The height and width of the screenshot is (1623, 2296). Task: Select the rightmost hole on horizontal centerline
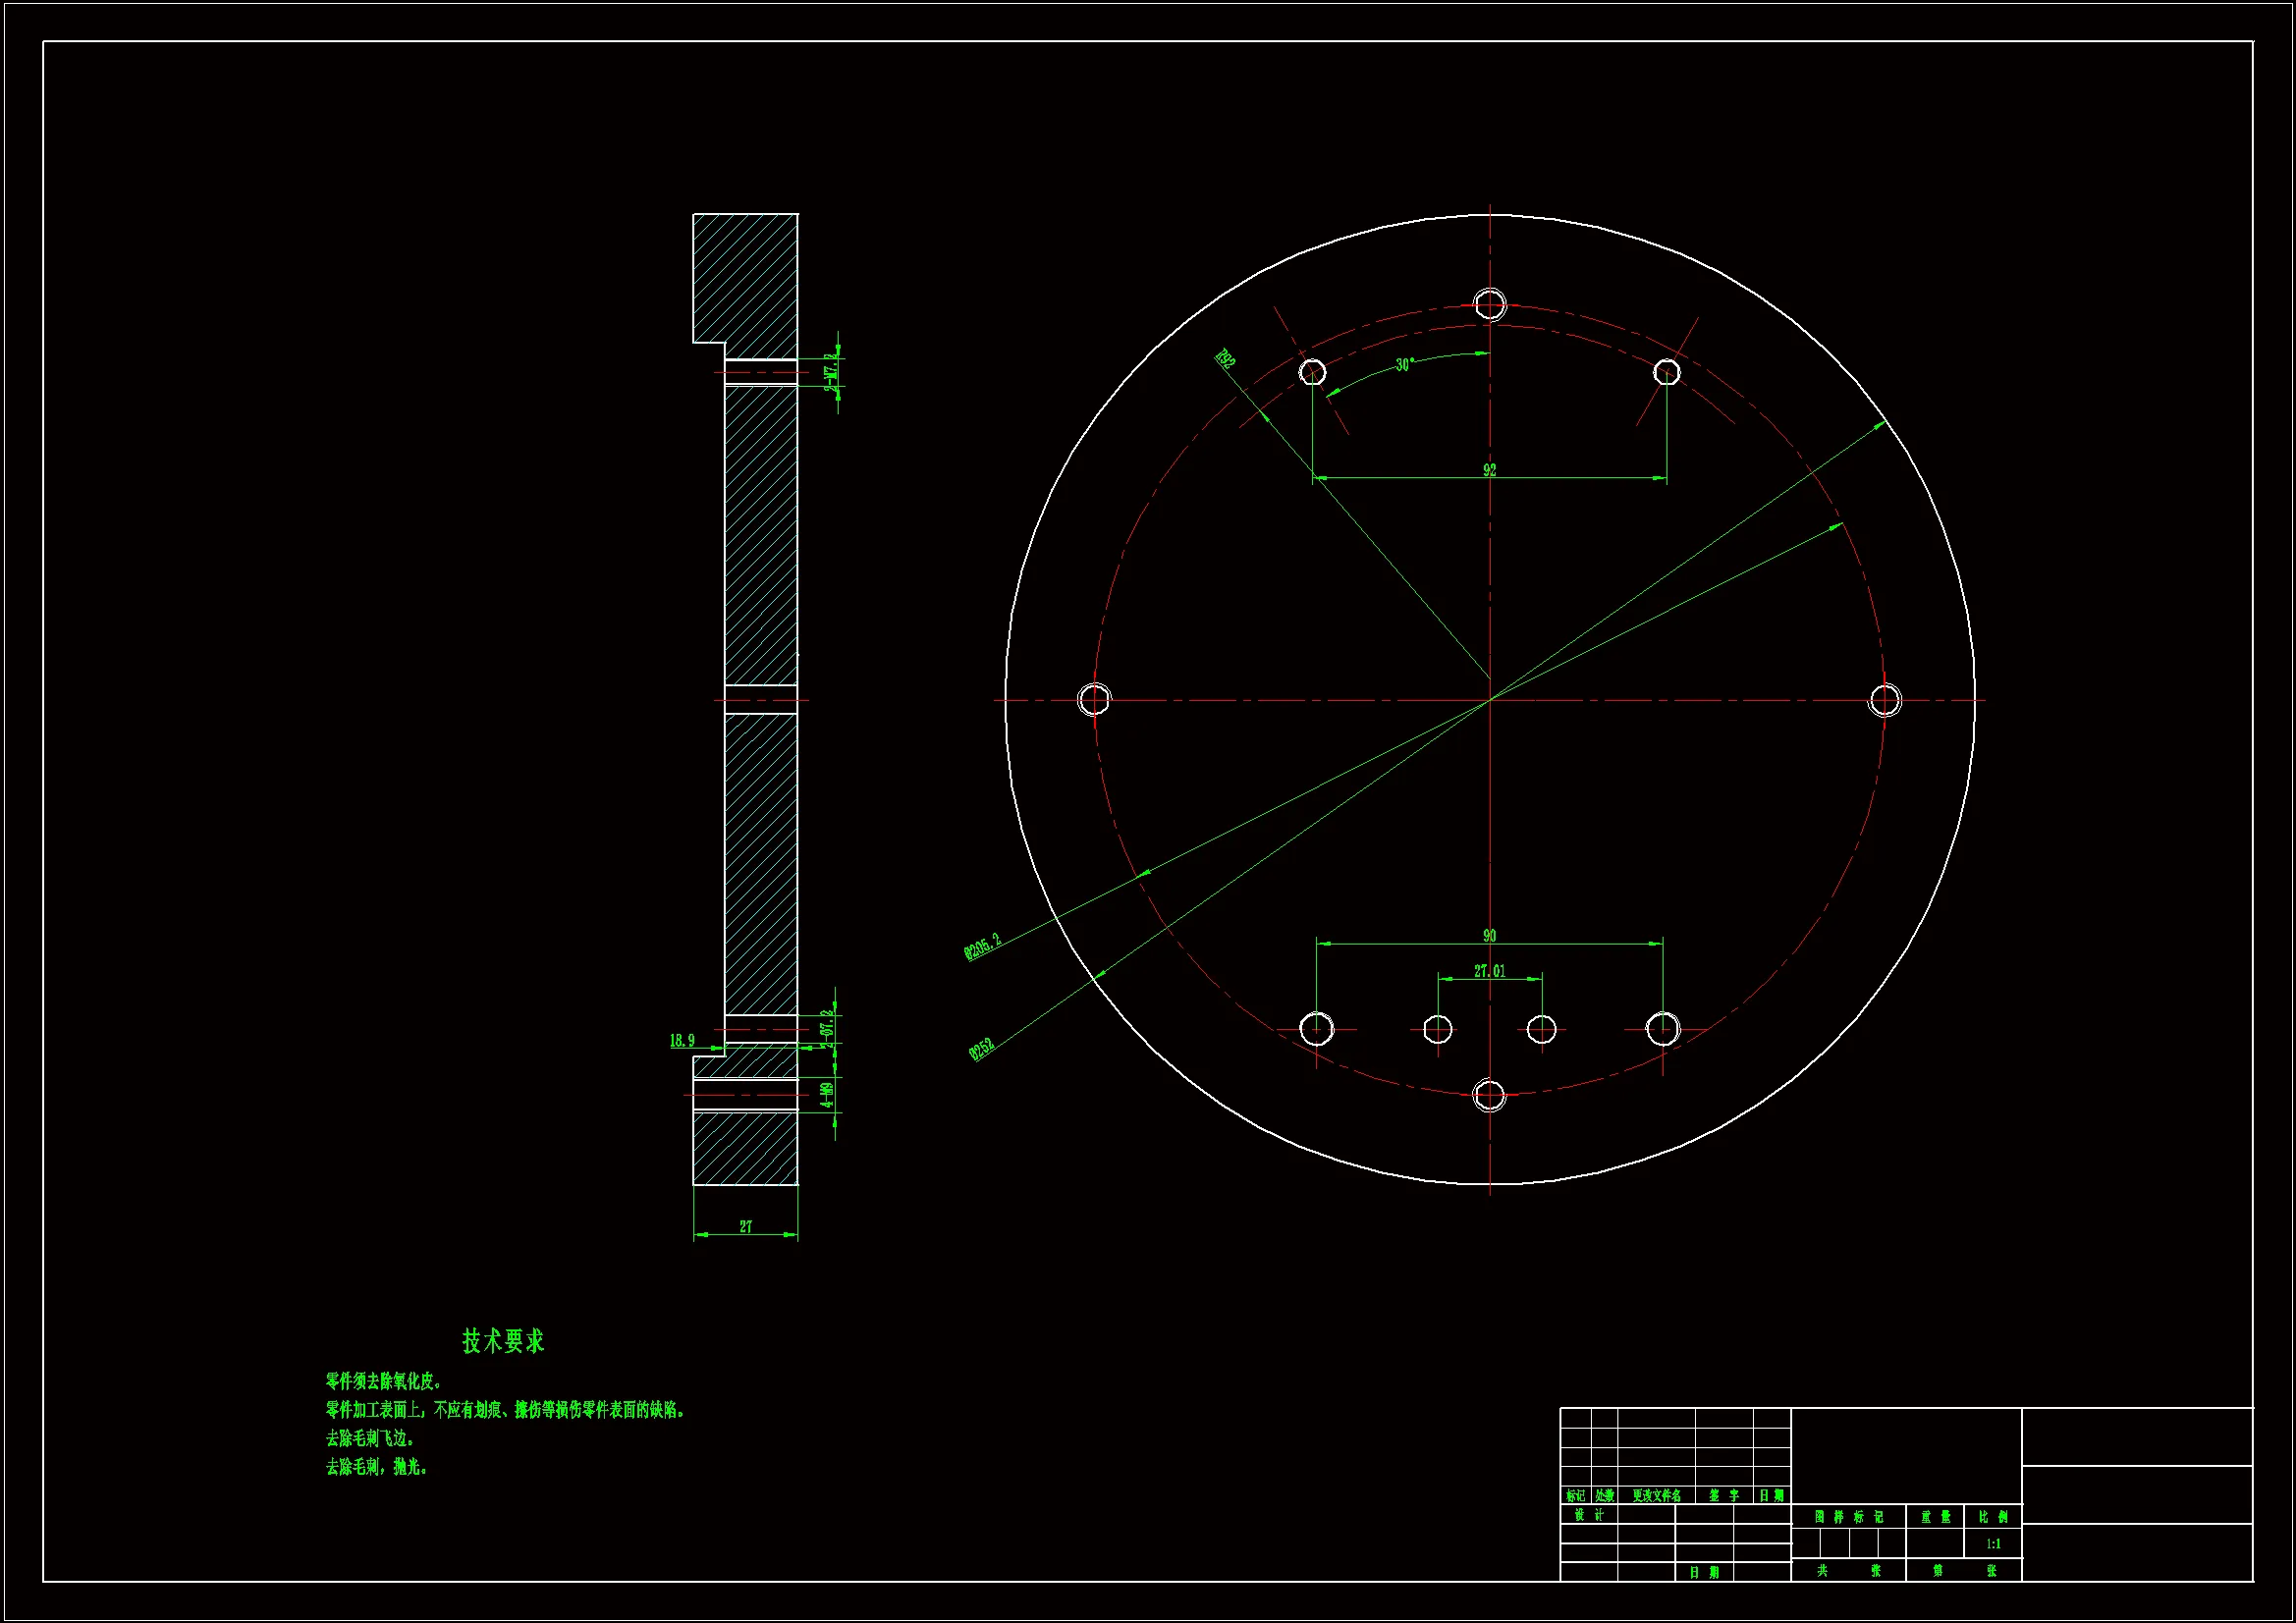(x=1885, y=700)
